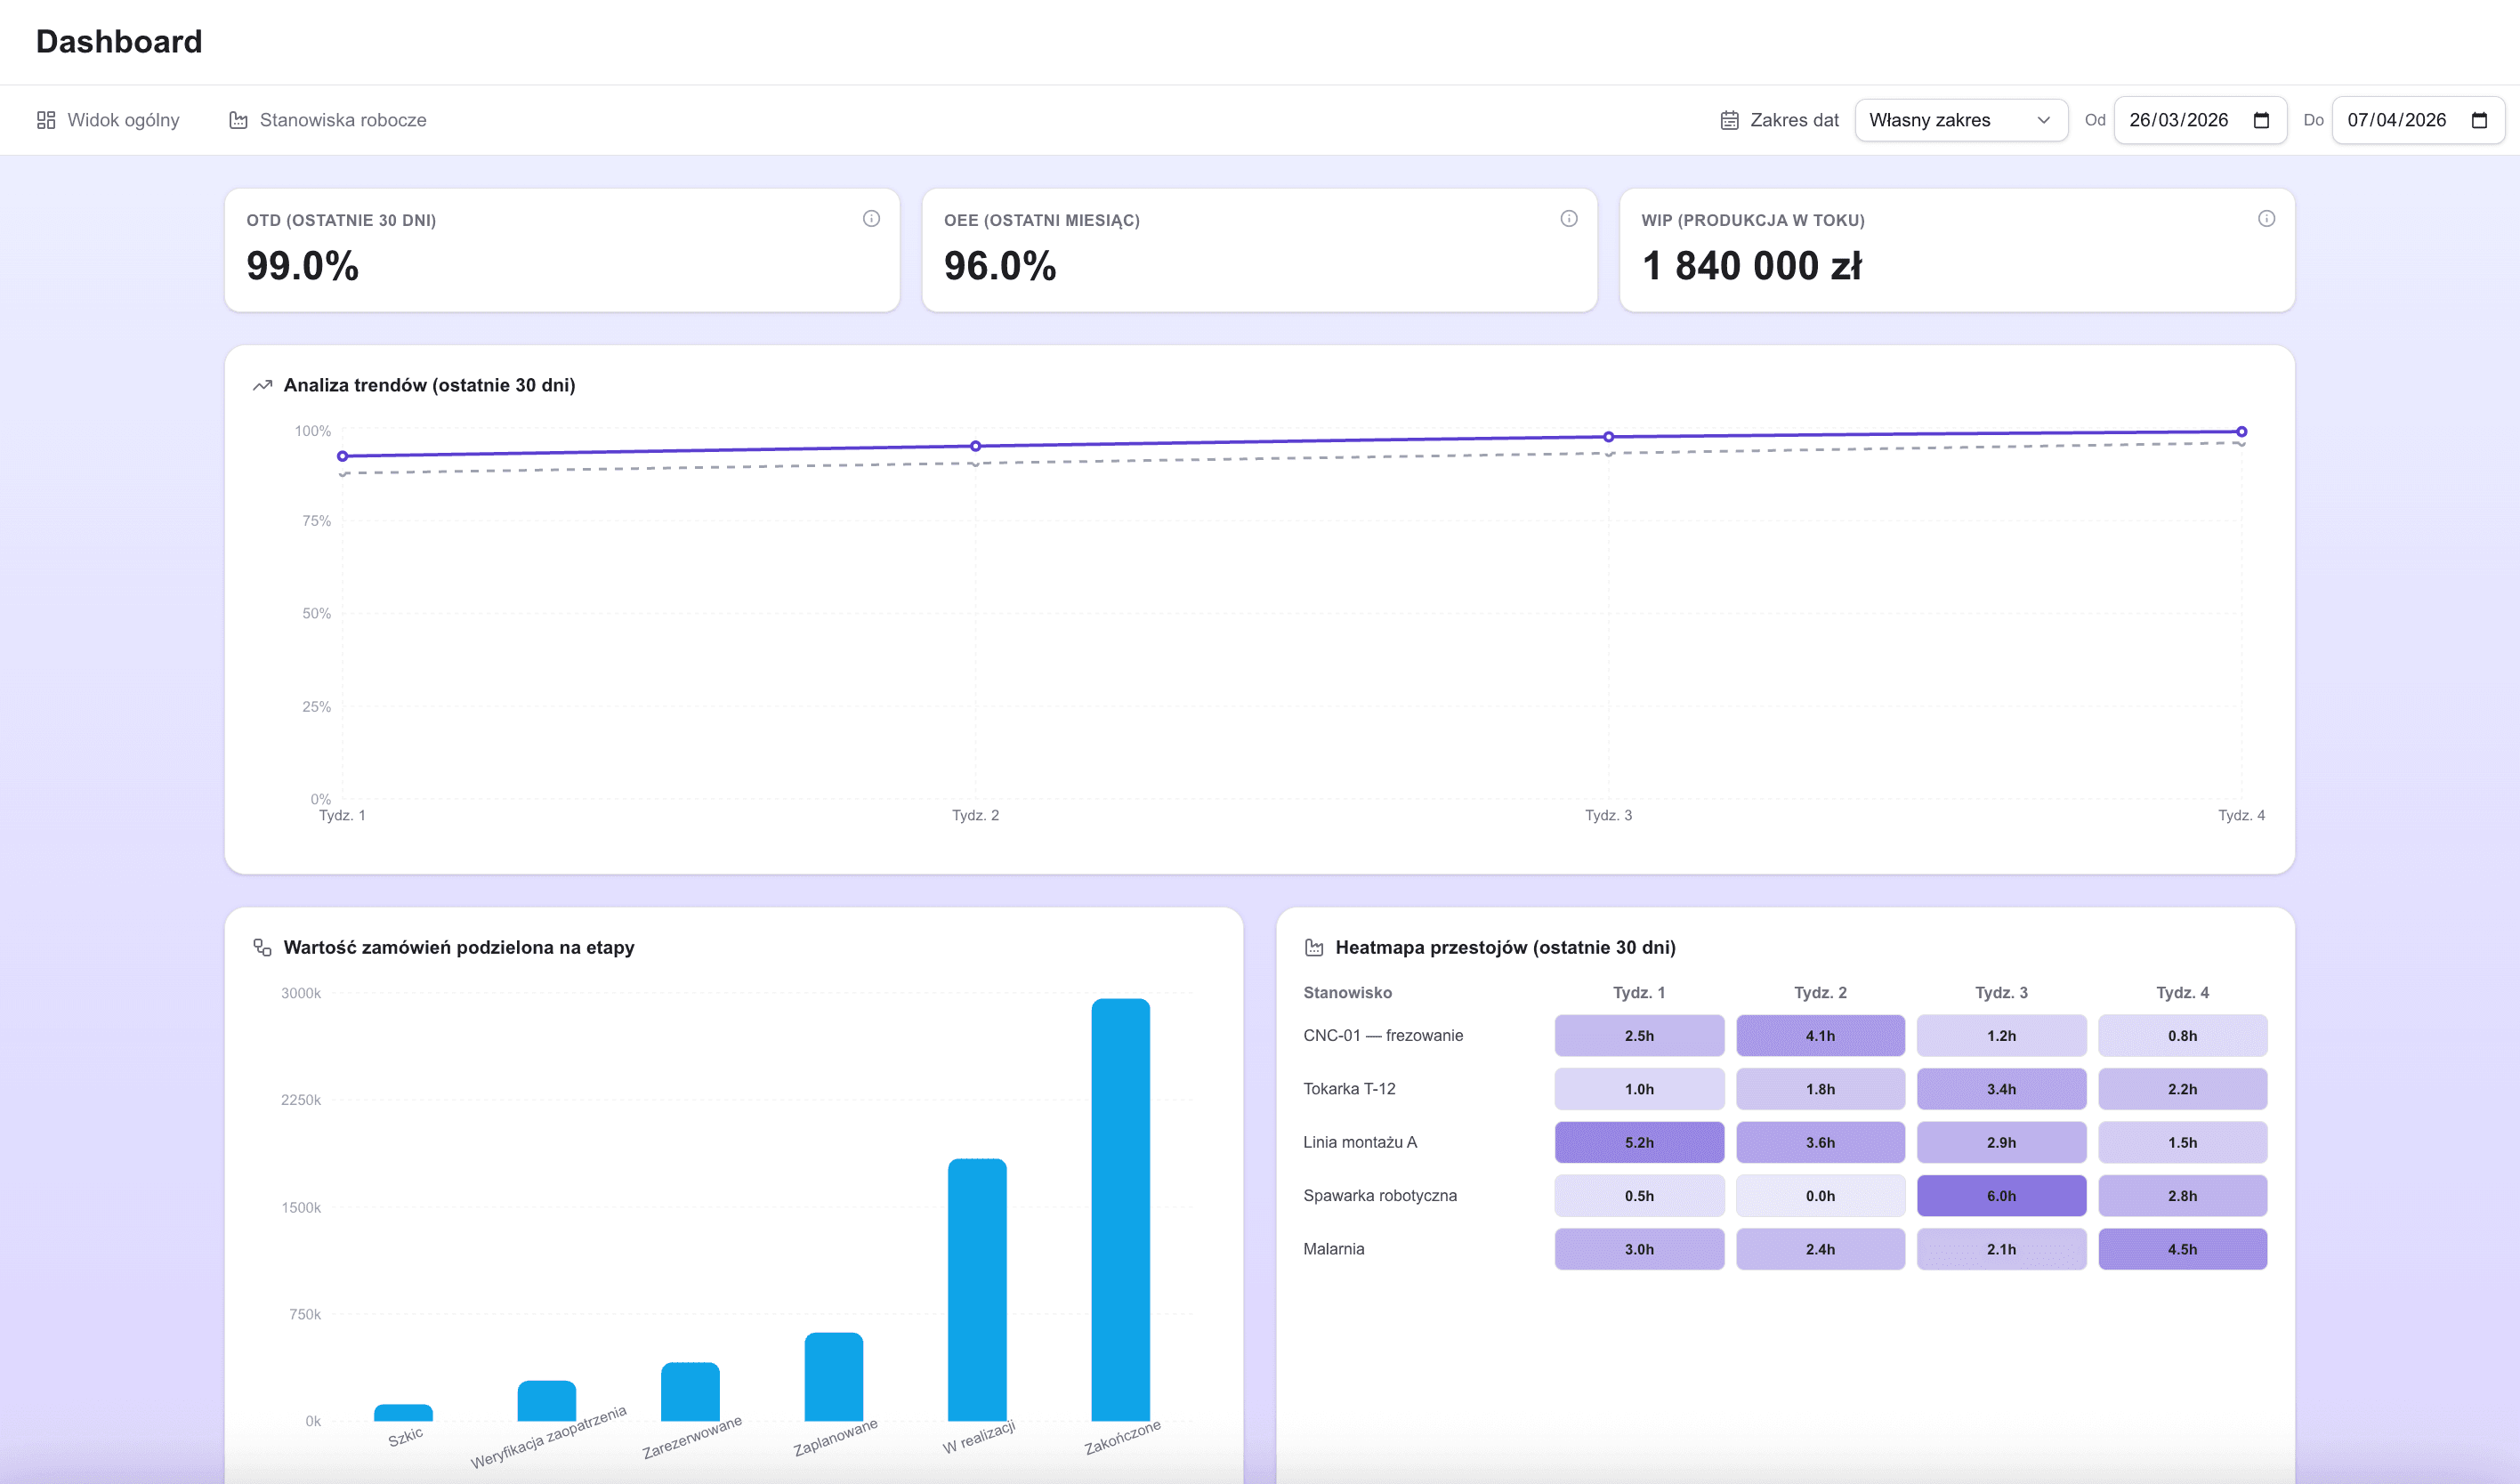
Task: Click the chart icon next to Wartość zamówień header
Action: pos(262,946)
